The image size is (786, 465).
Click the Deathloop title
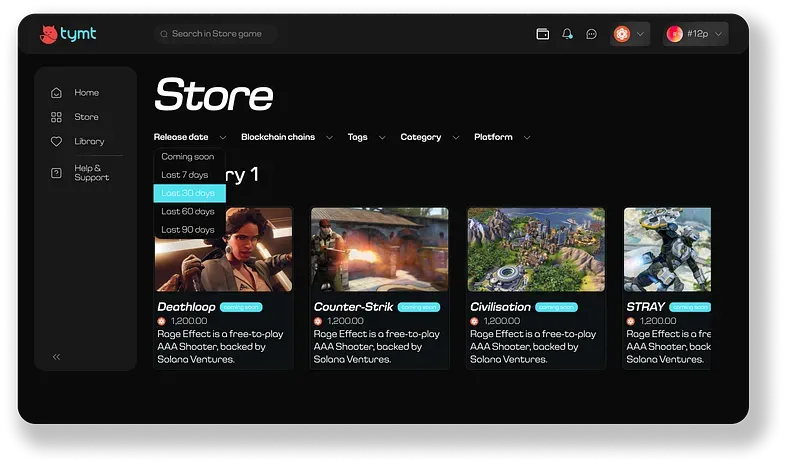(186, 307)
